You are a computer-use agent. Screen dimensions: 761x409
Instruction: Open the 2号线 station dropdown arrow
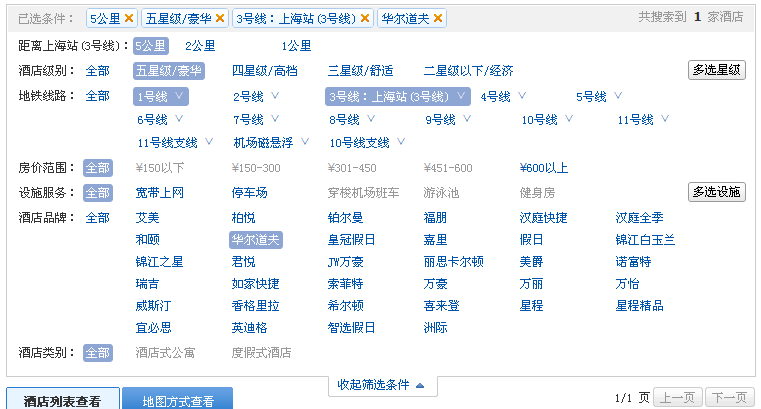point(275,96)
